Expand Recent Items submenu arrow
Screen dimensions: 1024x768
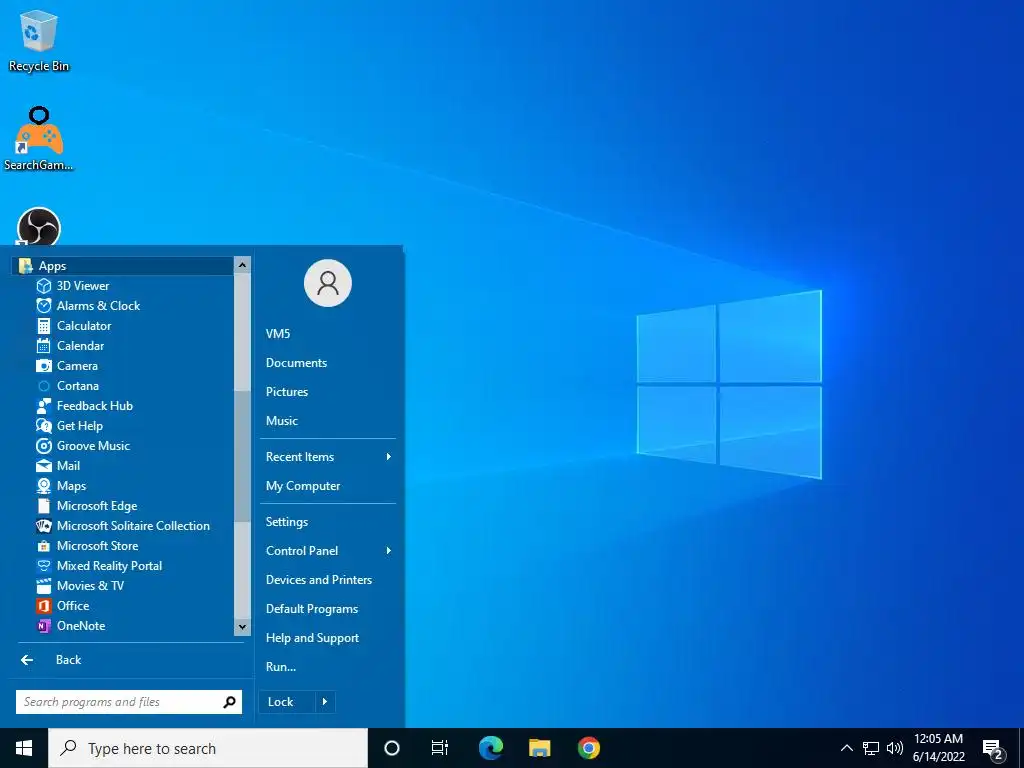pyautogui.click(x=389, y=457)
